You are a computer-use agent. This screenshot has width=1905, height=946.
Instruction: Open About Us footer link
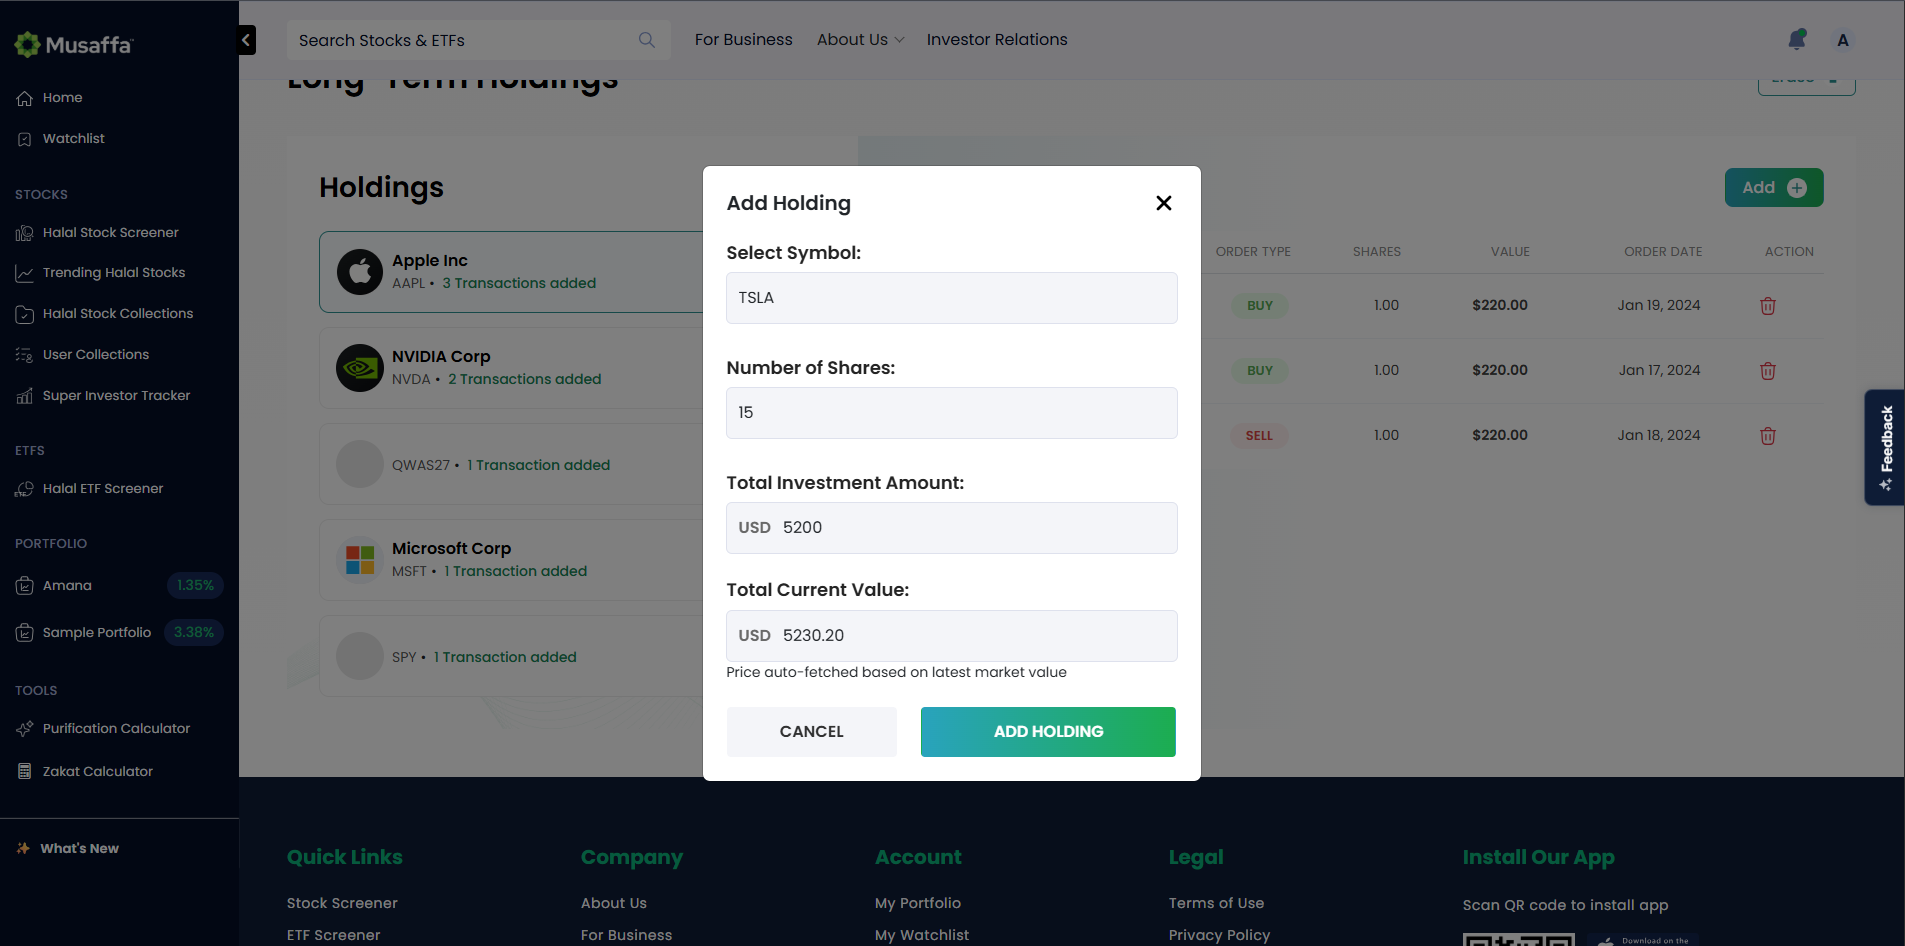click(614, 903)
